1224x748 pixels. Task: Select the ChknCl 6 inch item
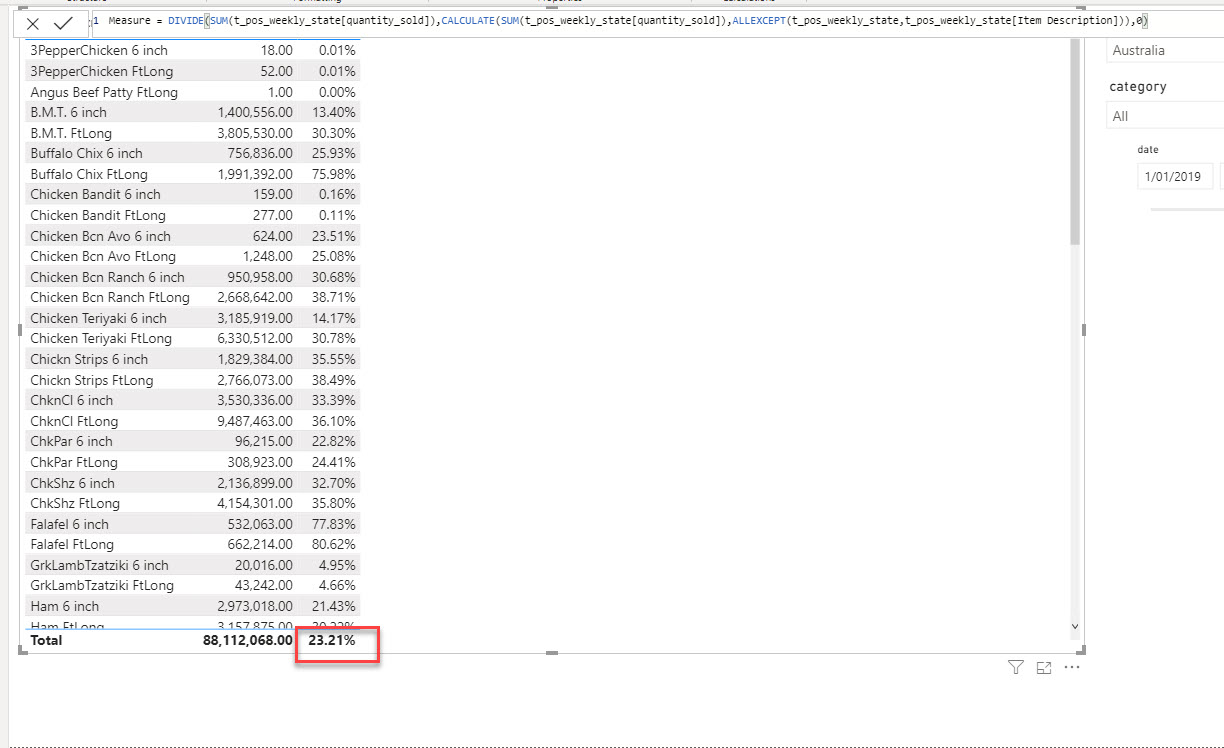(71, 400)
